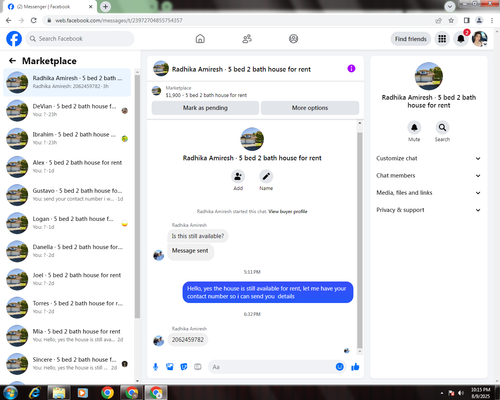Viewport: 500px width, 400px height.
Task: Add people to the chat
Action: (238, 176)
